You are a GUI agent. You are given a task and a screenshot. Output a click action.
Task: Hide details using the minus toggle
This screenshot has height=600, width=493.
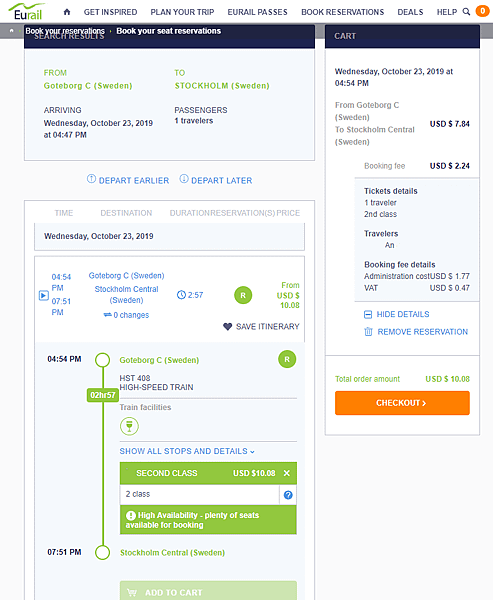pyautogui.click(x=368, y=315)
